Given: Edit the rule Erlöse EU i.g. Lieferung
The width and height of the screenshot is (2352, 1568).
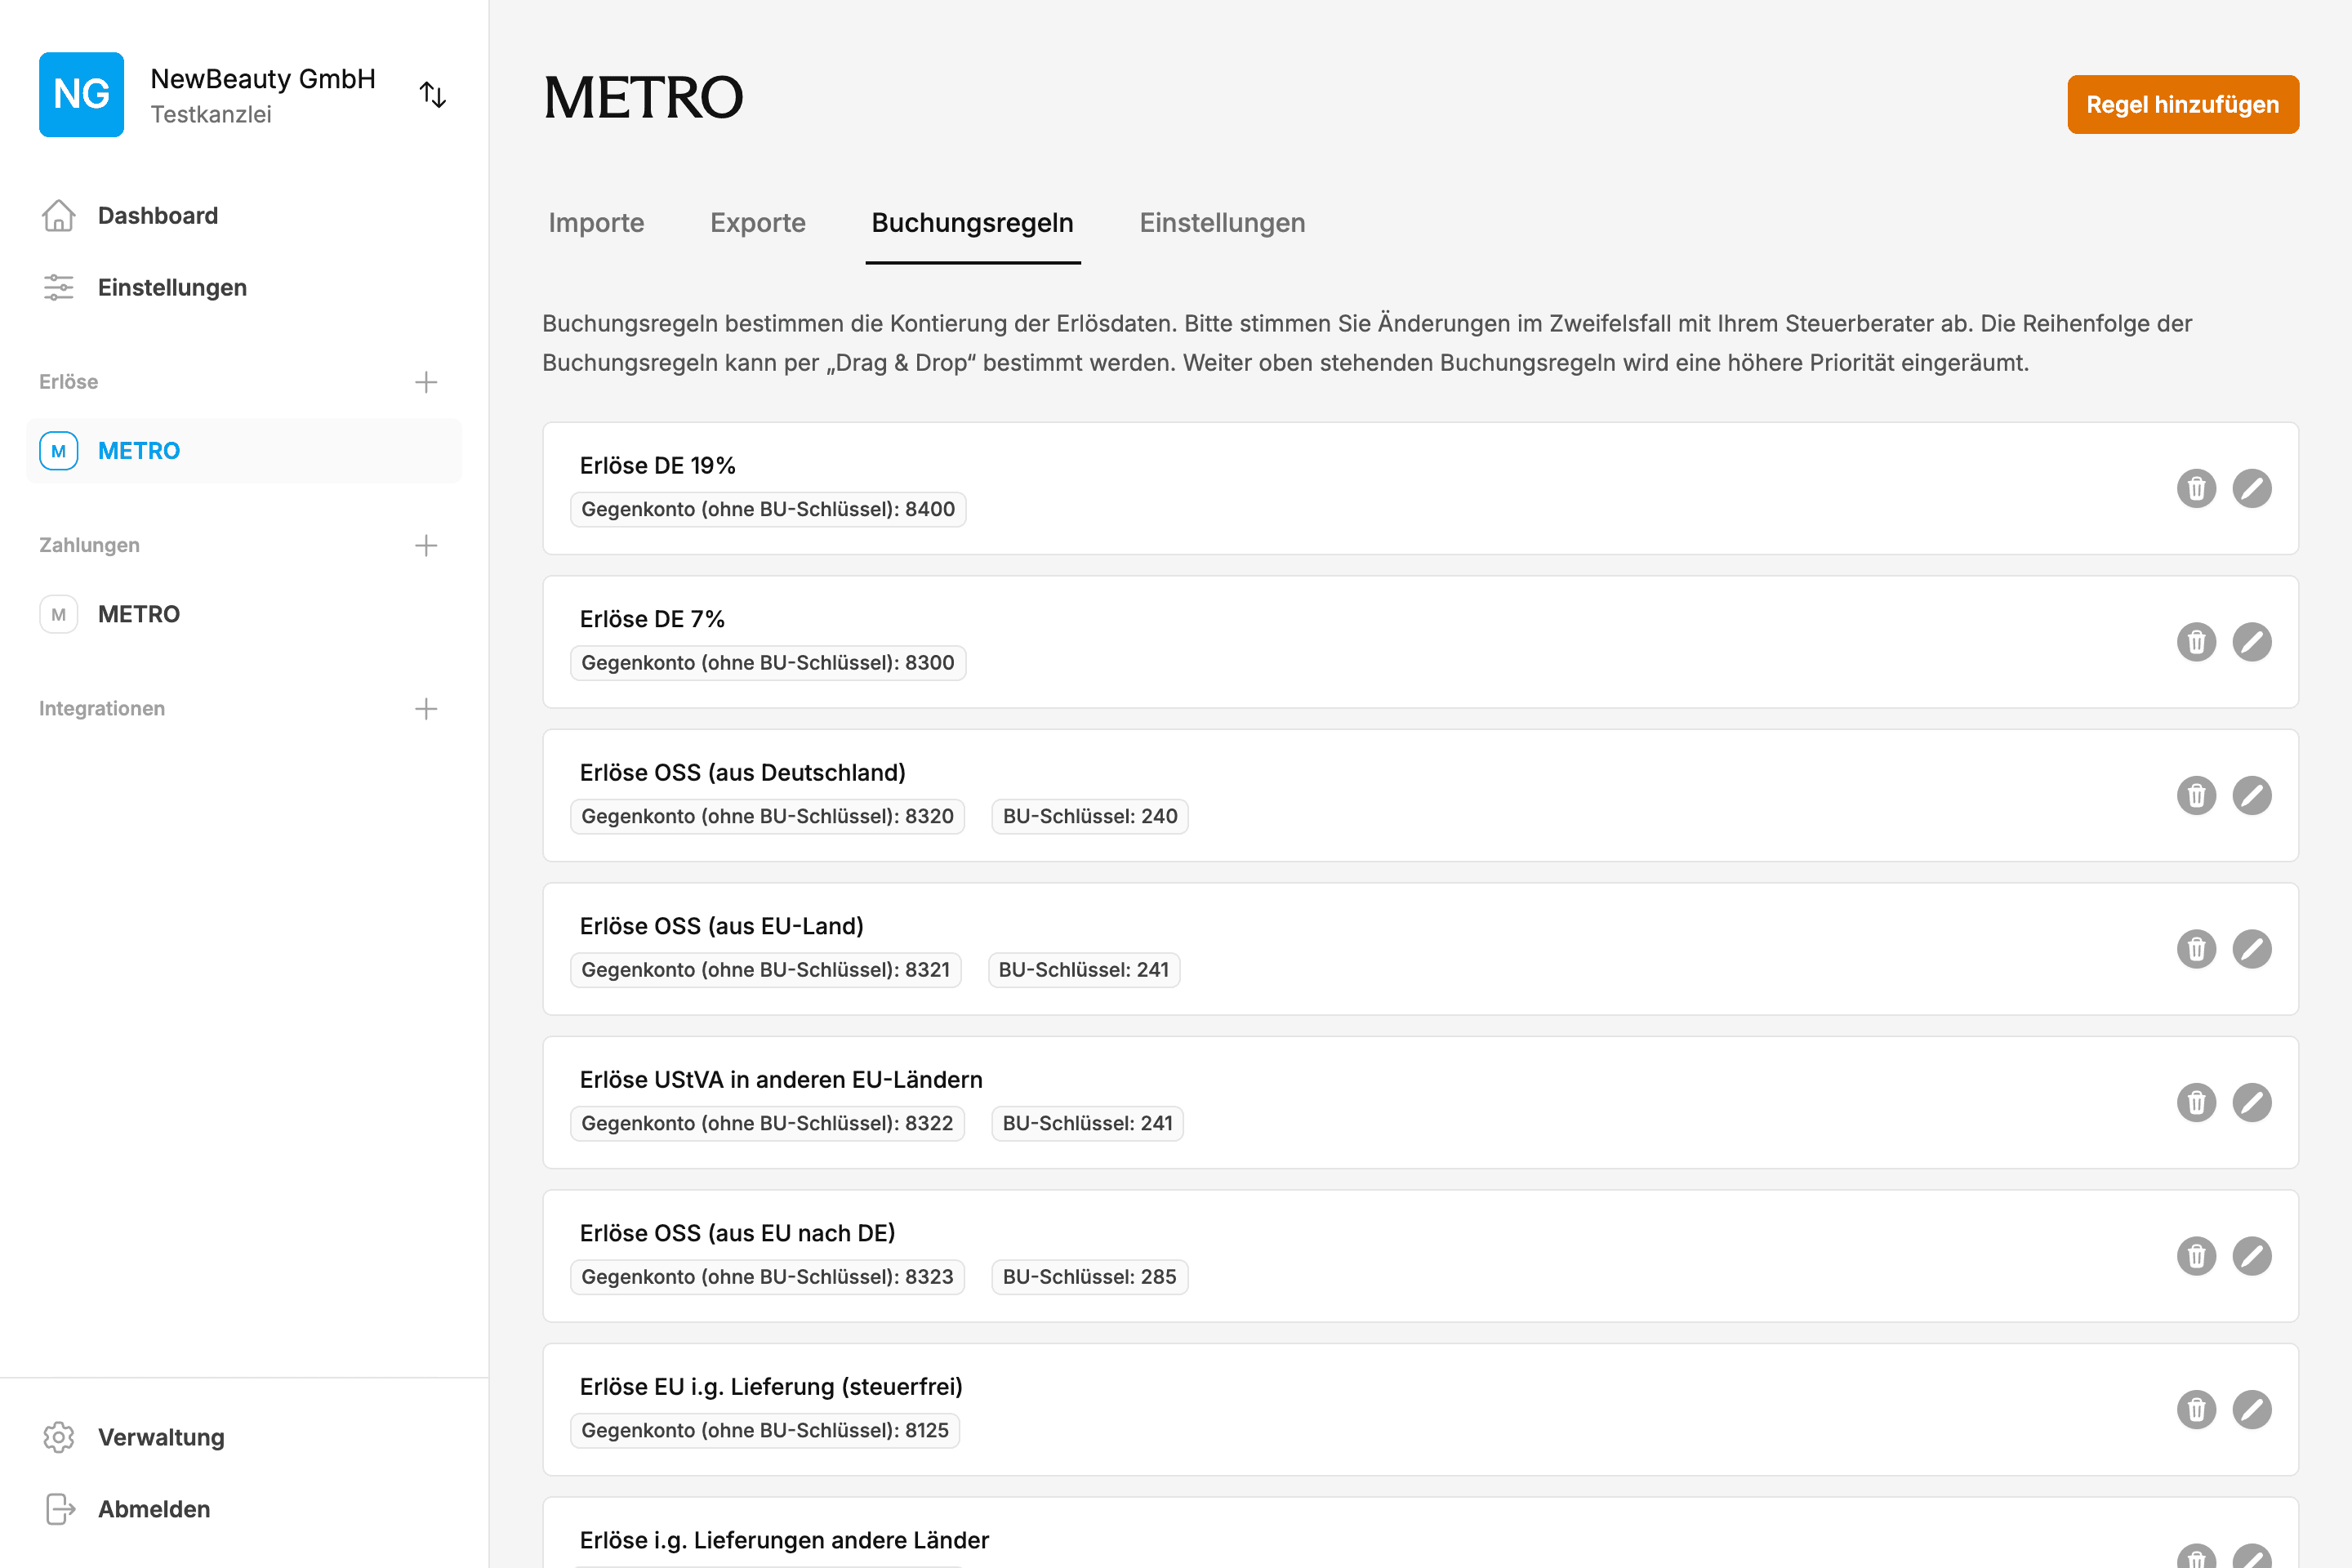Looking at the screenshot, I should [2252, 1409].
